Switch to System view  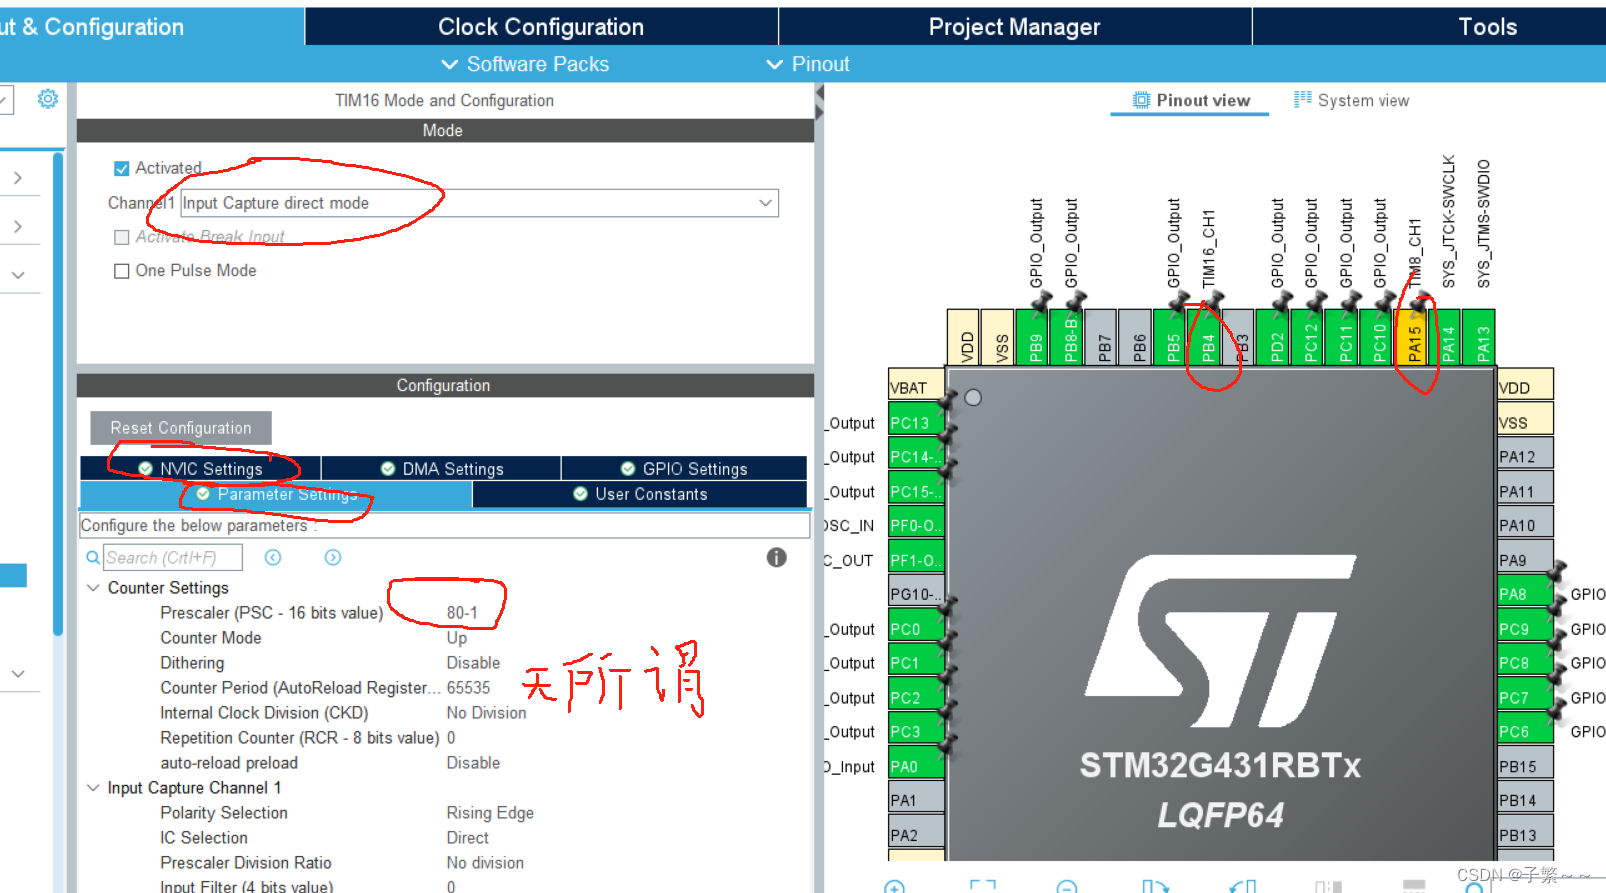coord(1352,100)
